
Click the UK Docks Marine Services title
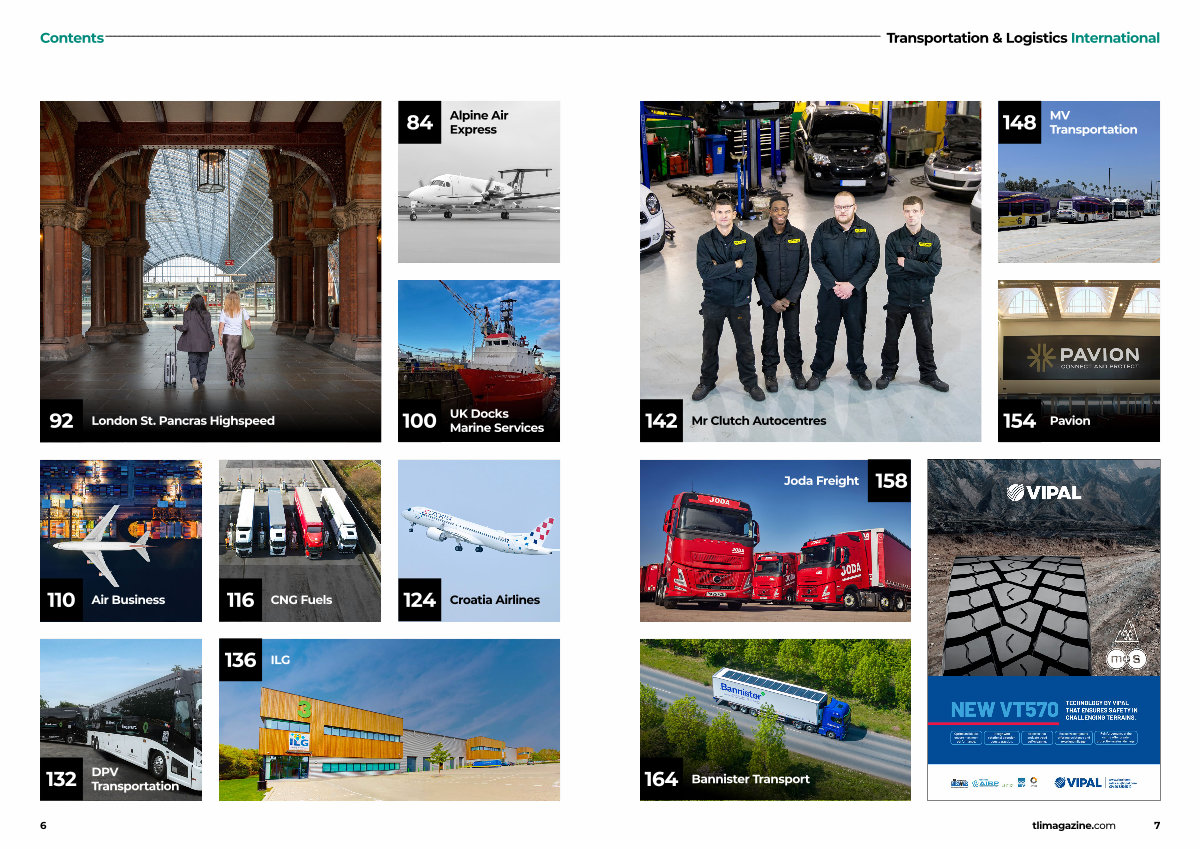(x=497, y=421)
